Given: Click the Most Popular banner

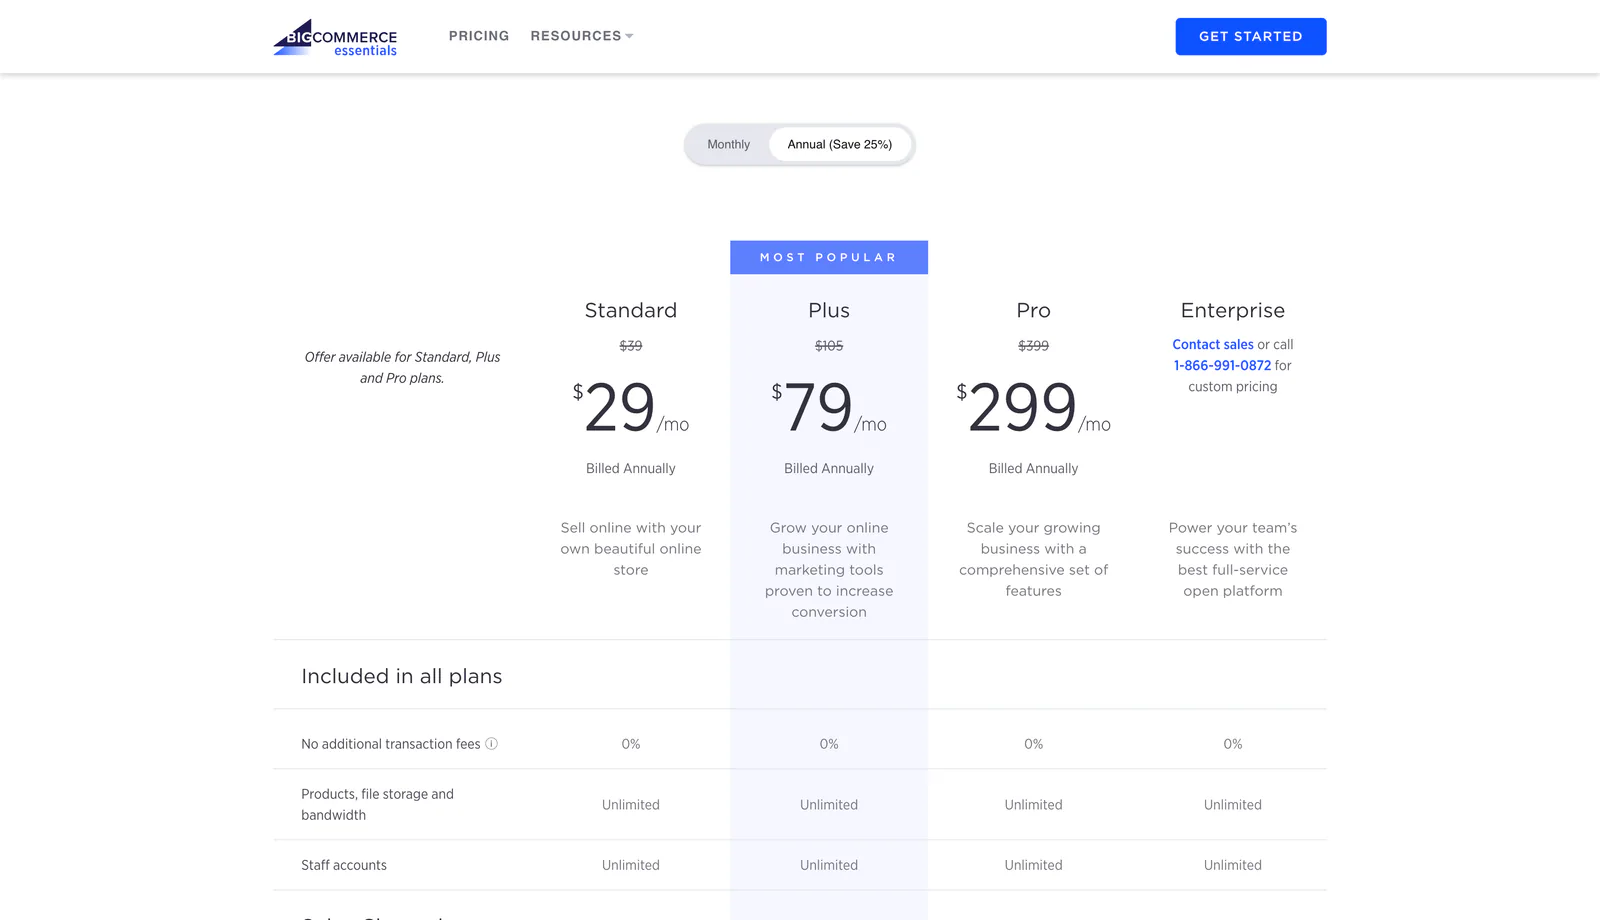Looking at the screenshot, I should [x=829, y=257].
